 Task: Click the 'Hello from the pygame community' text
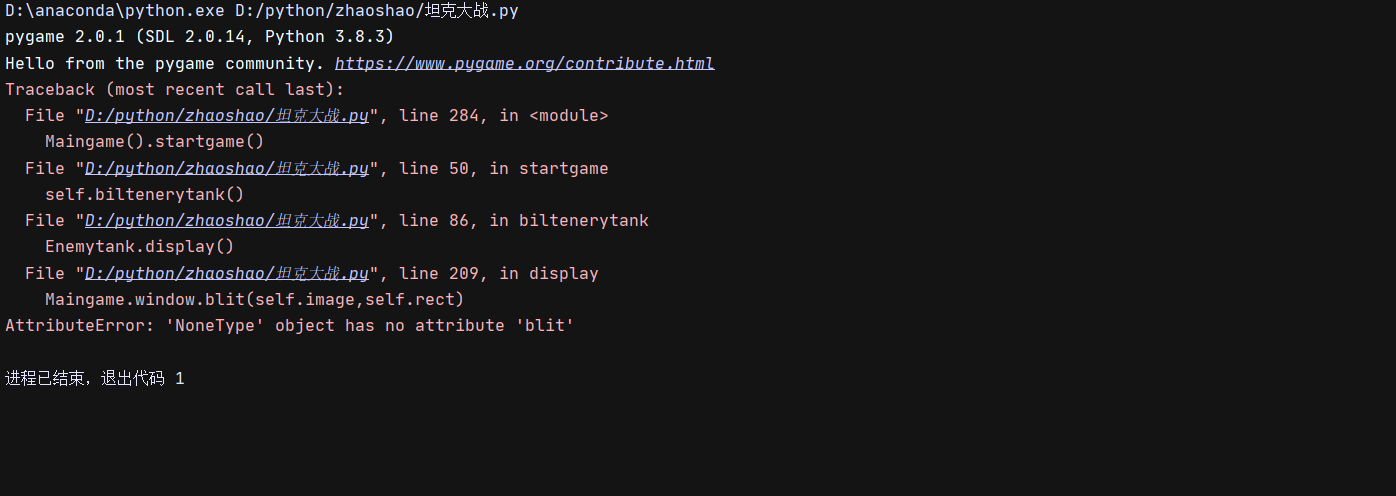tap(165, 63)
